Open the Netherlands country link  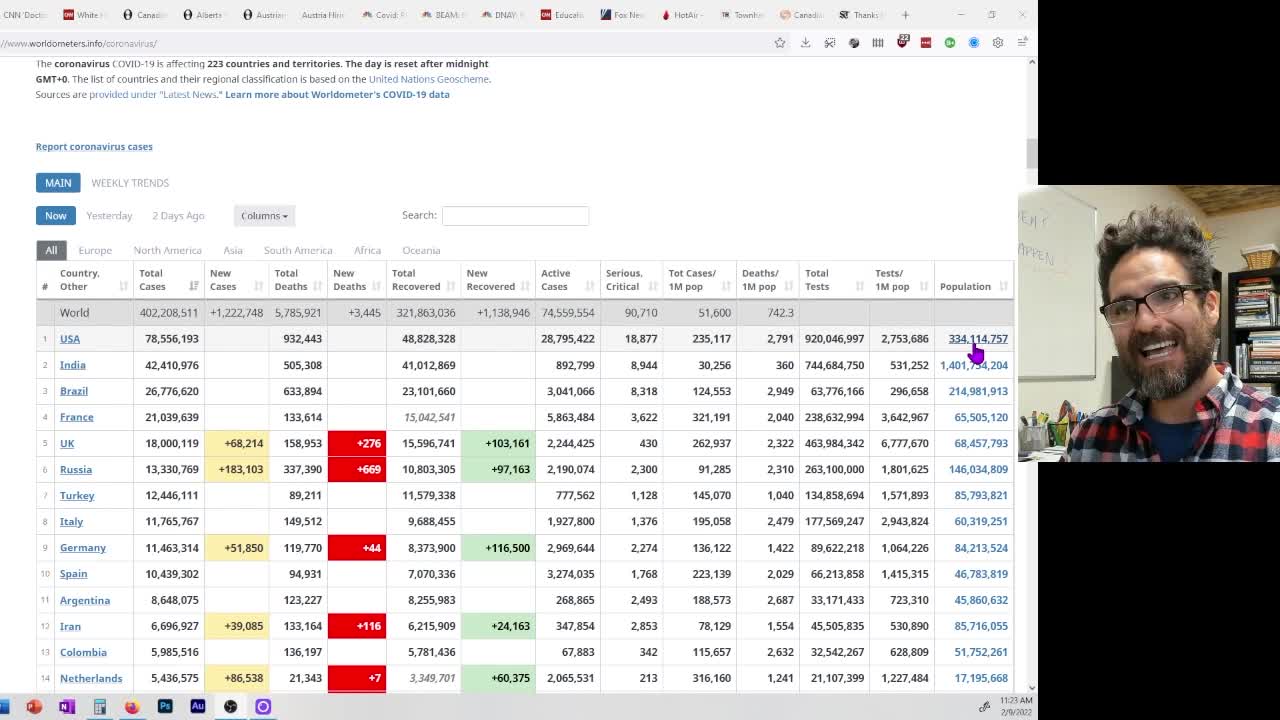click(x=91, y=678)
